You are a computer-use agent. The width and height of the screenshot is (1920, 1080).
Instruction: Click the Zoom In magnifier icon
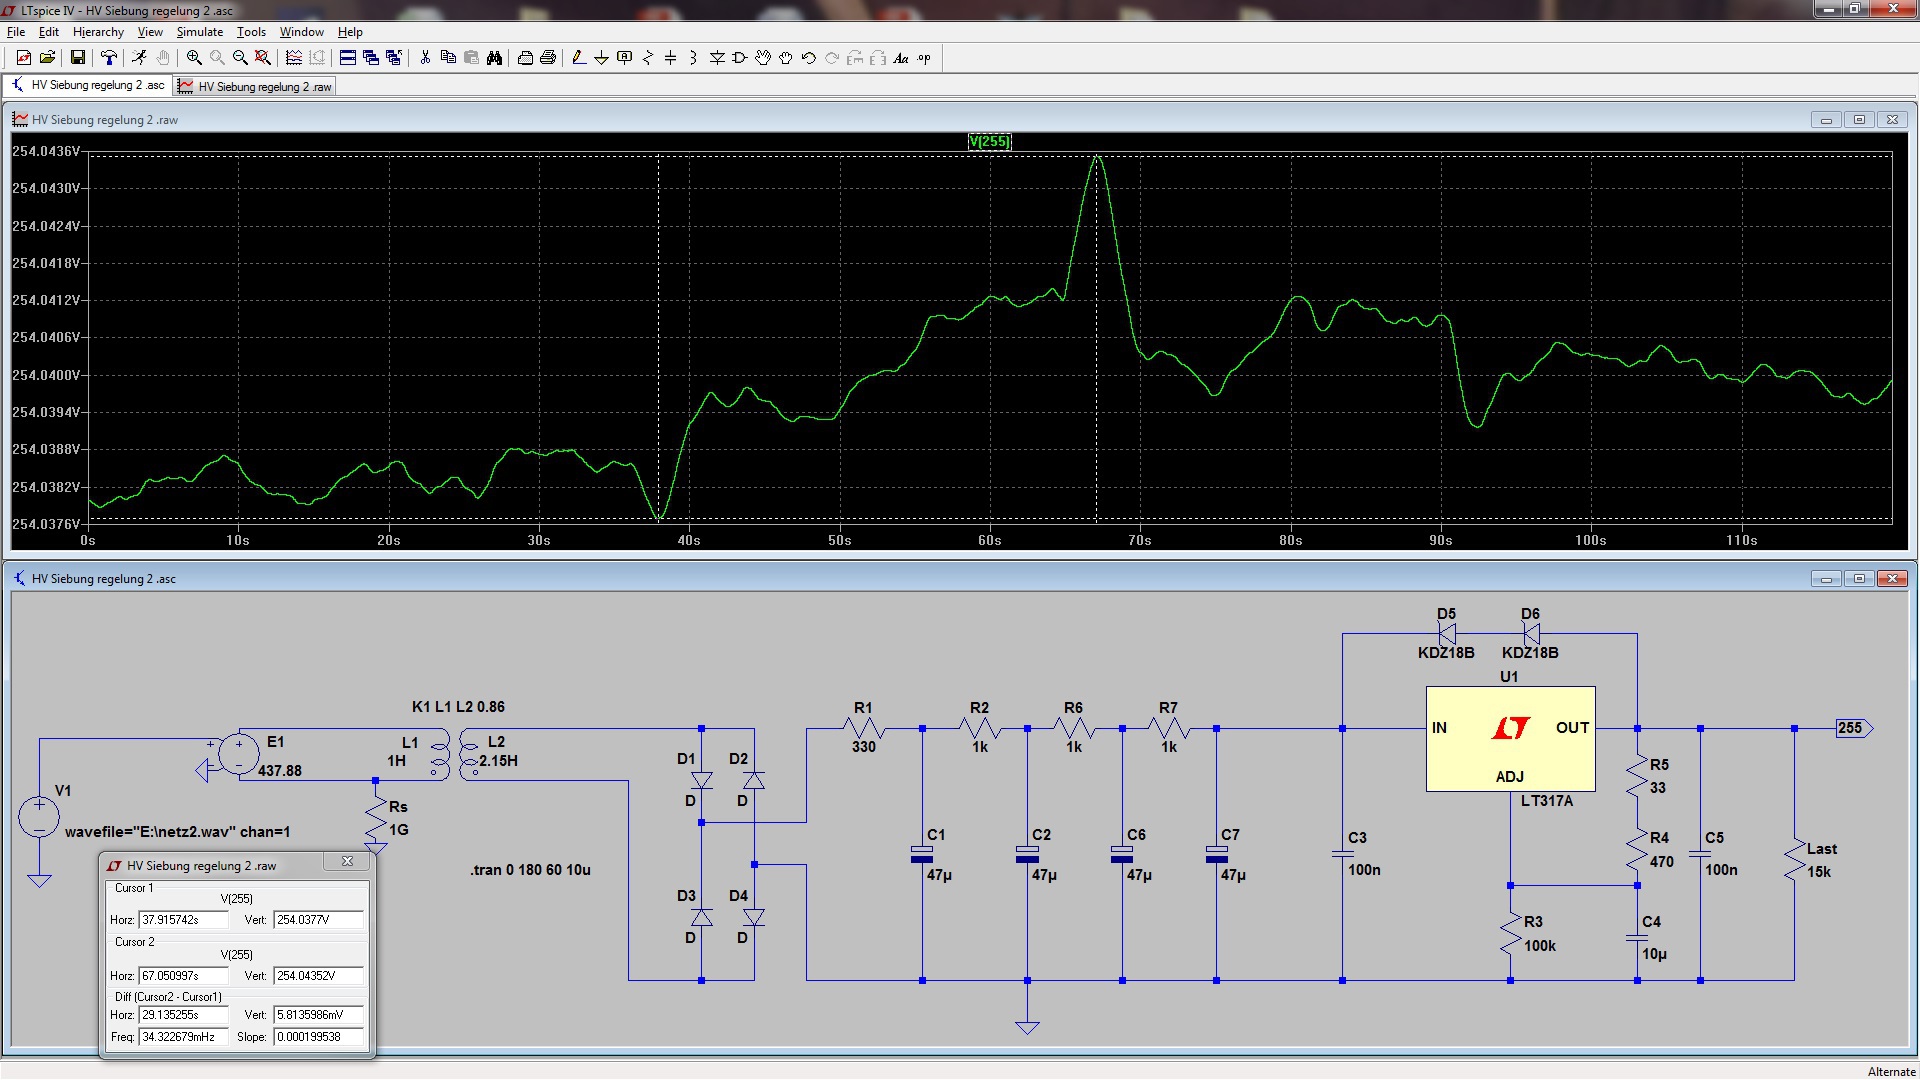pos(194,58)
